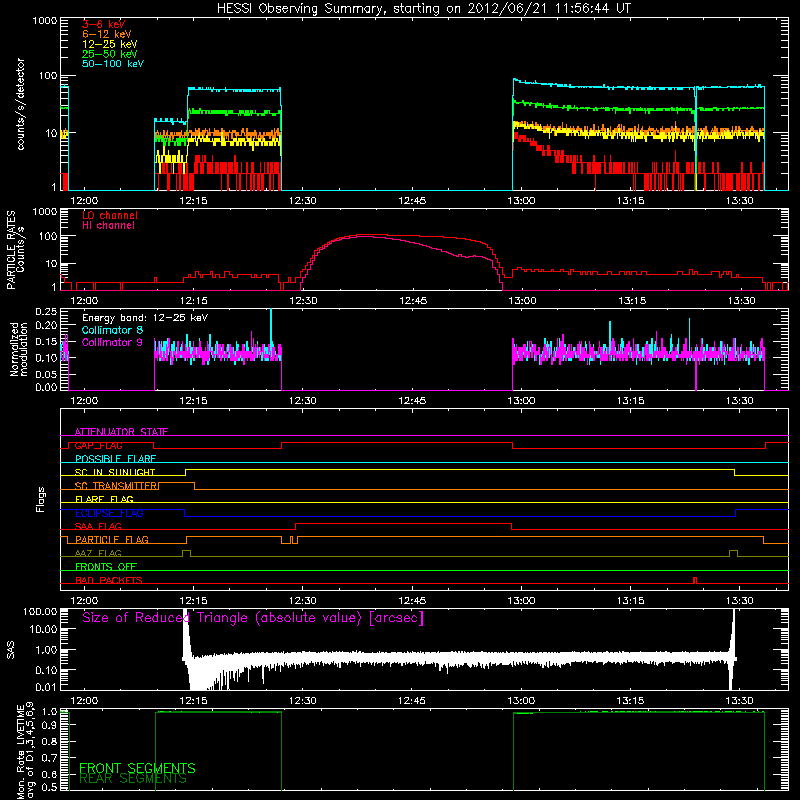Select the 'REAR SEGMENTS' legend label
This screenshot has width=800, height=800.
tap(133, 779)
